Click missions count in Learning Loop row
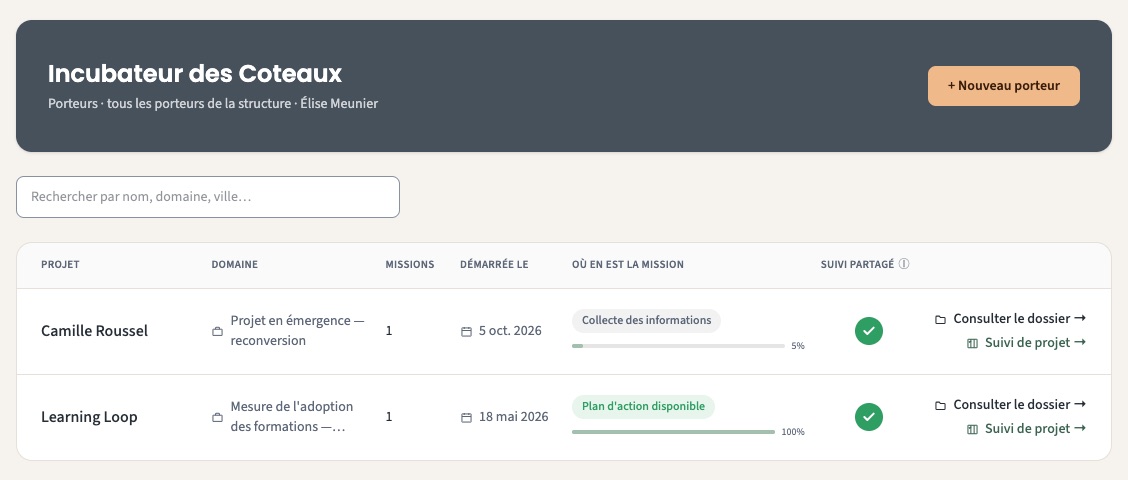 (x=389, y=417)
